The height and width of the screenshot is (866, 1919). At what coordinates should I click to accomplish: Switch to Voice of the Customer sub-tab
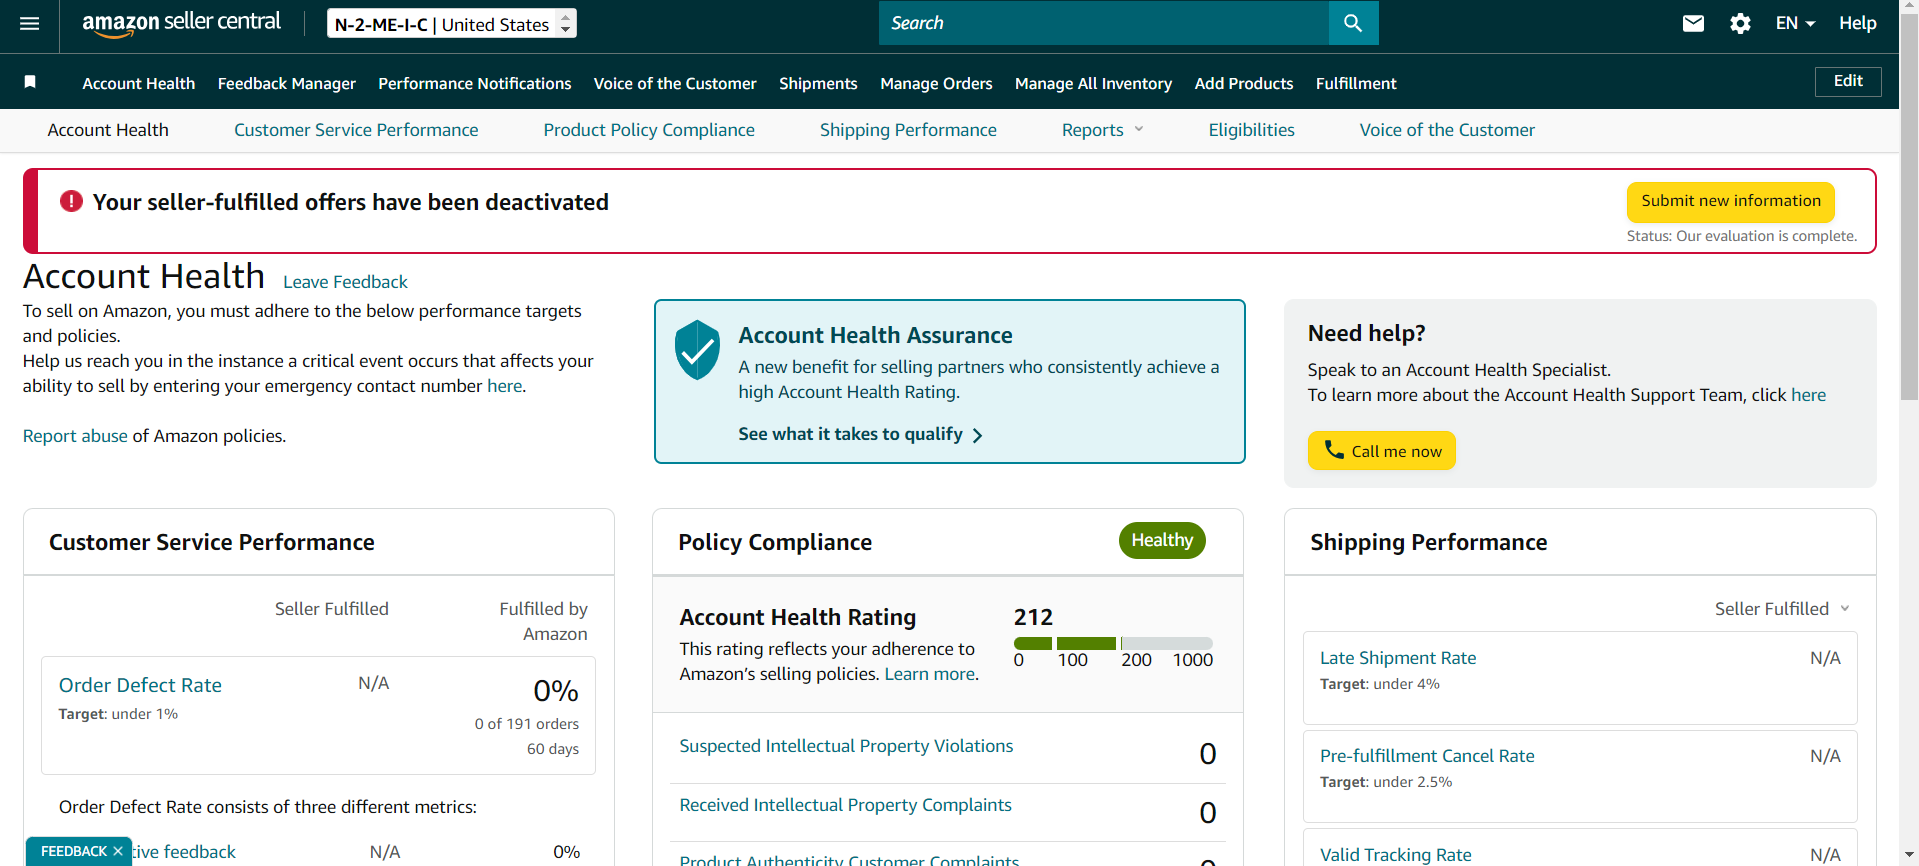[x=1447, y=130]
